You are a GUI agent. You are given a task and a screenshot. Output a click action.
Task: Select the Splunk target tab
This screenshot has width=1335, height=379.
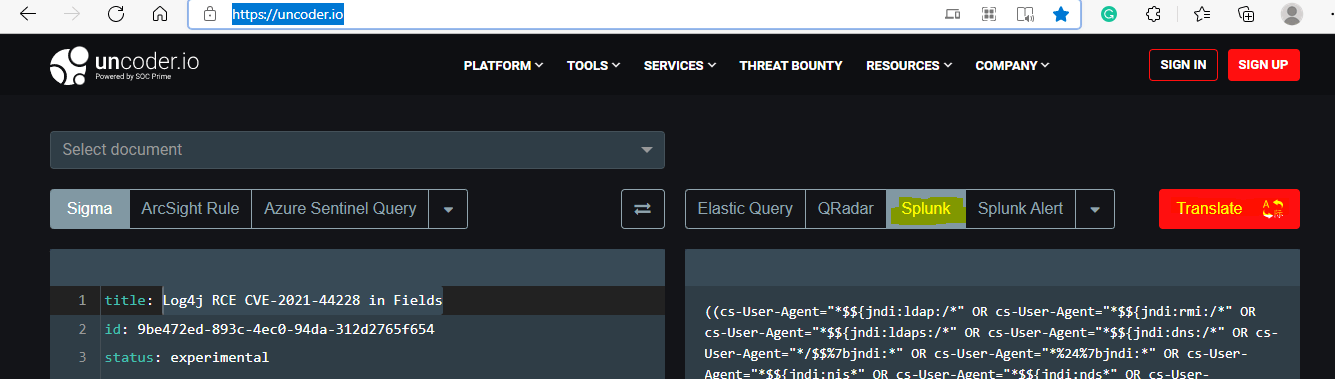926,209
